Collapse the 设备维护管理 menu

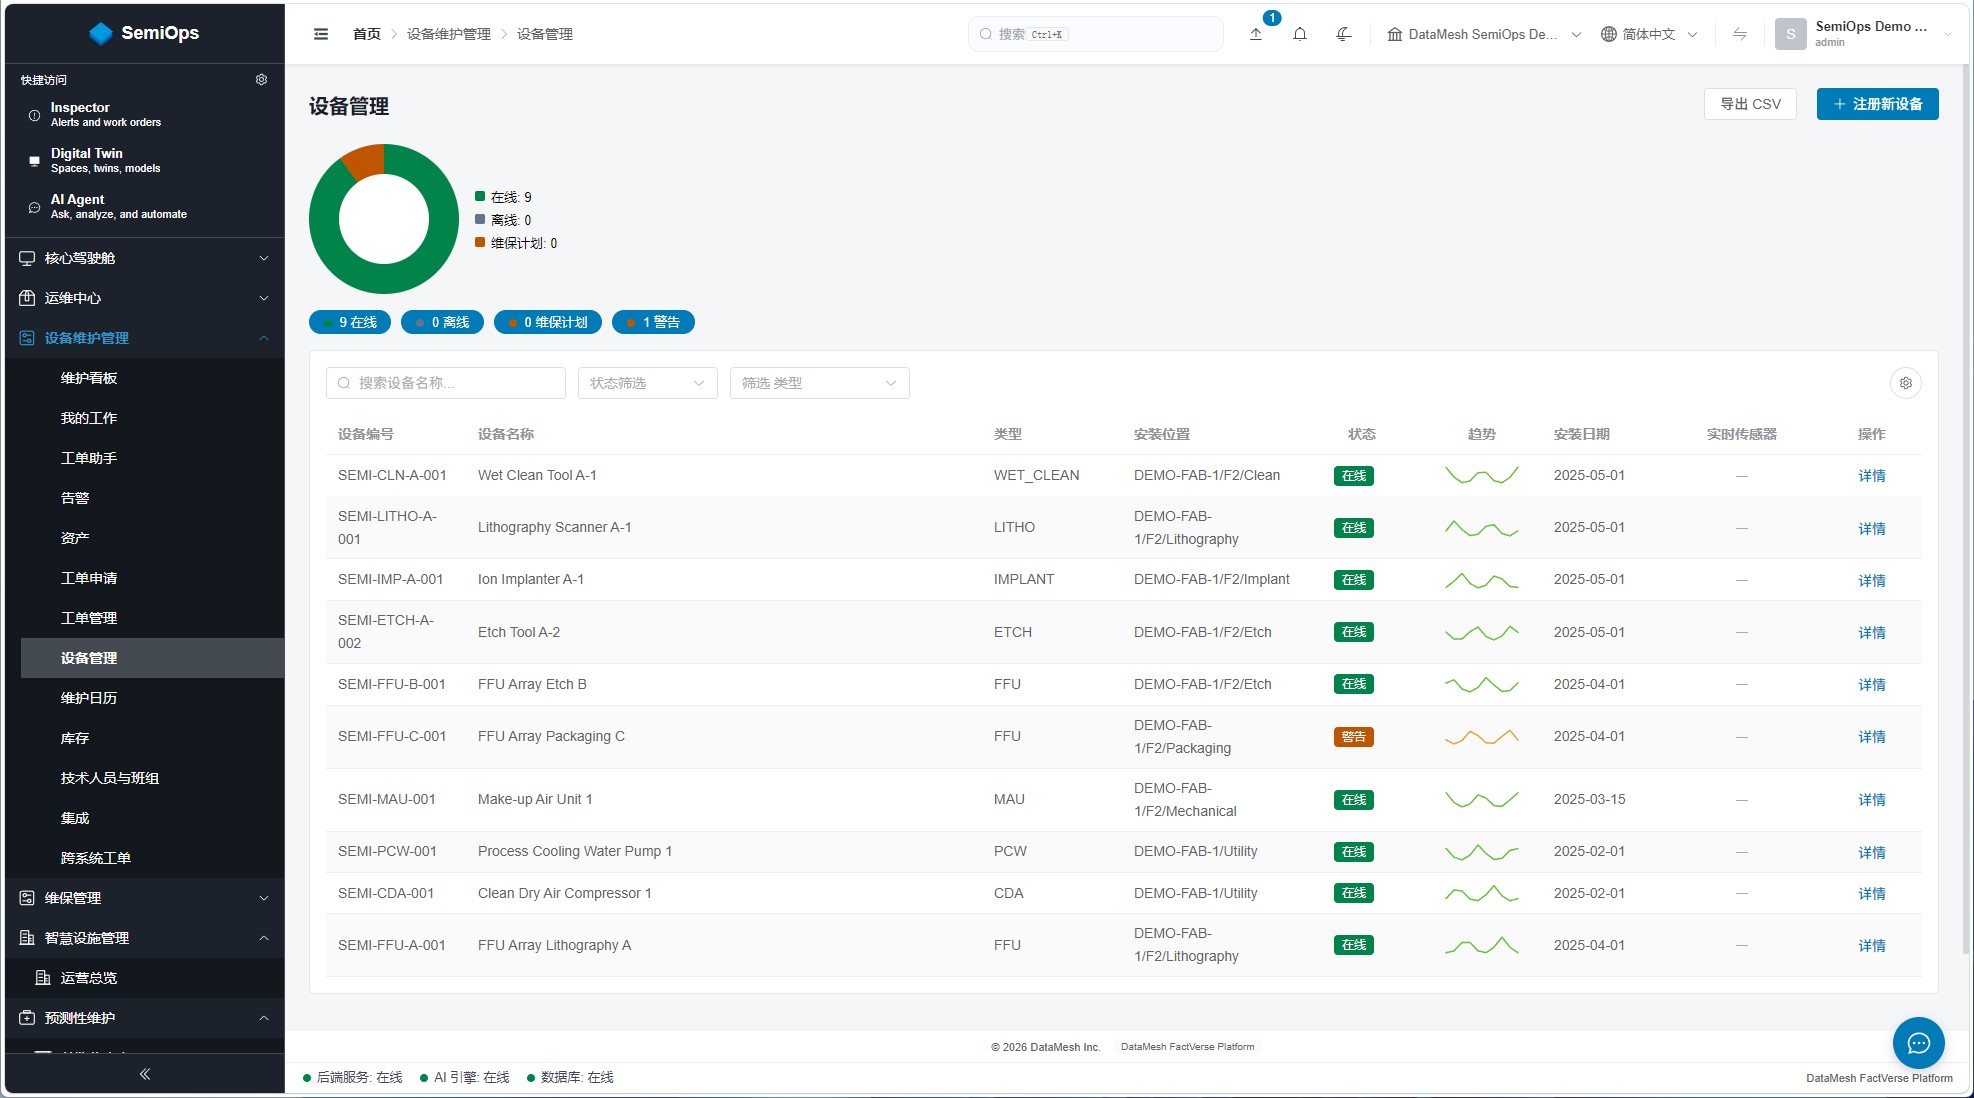[145, 338]
